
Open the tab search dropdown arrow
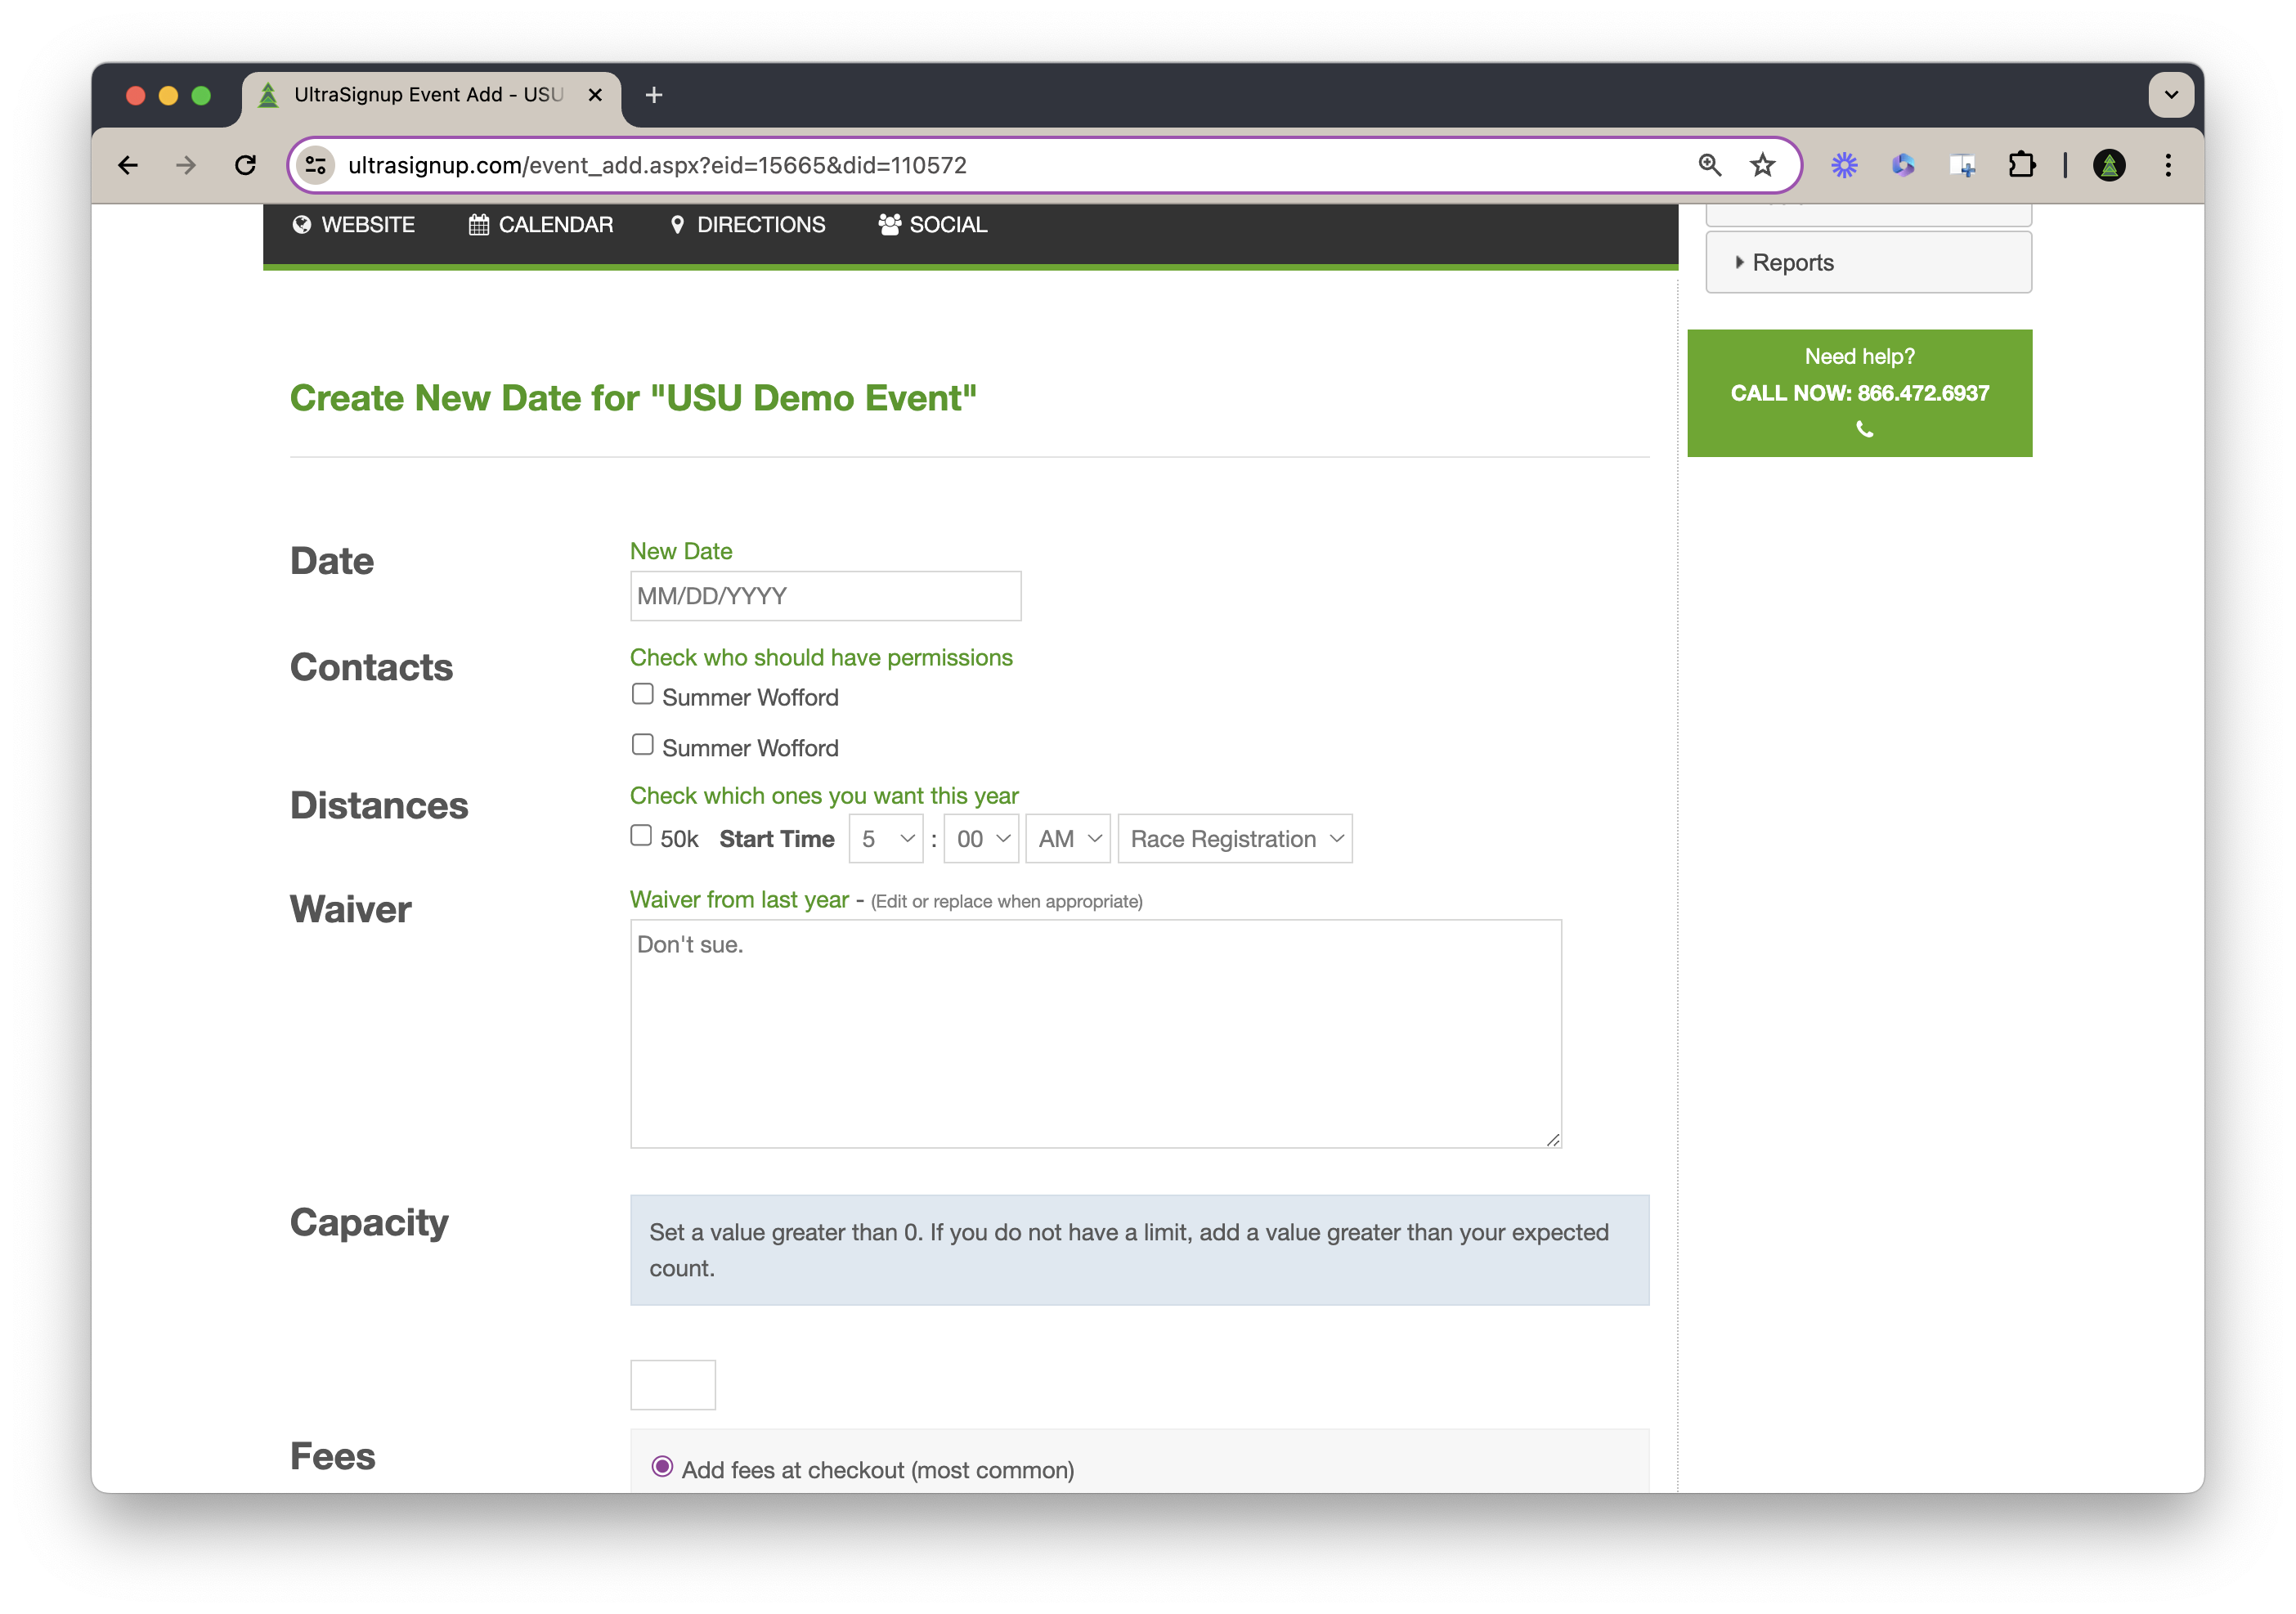2171,95
